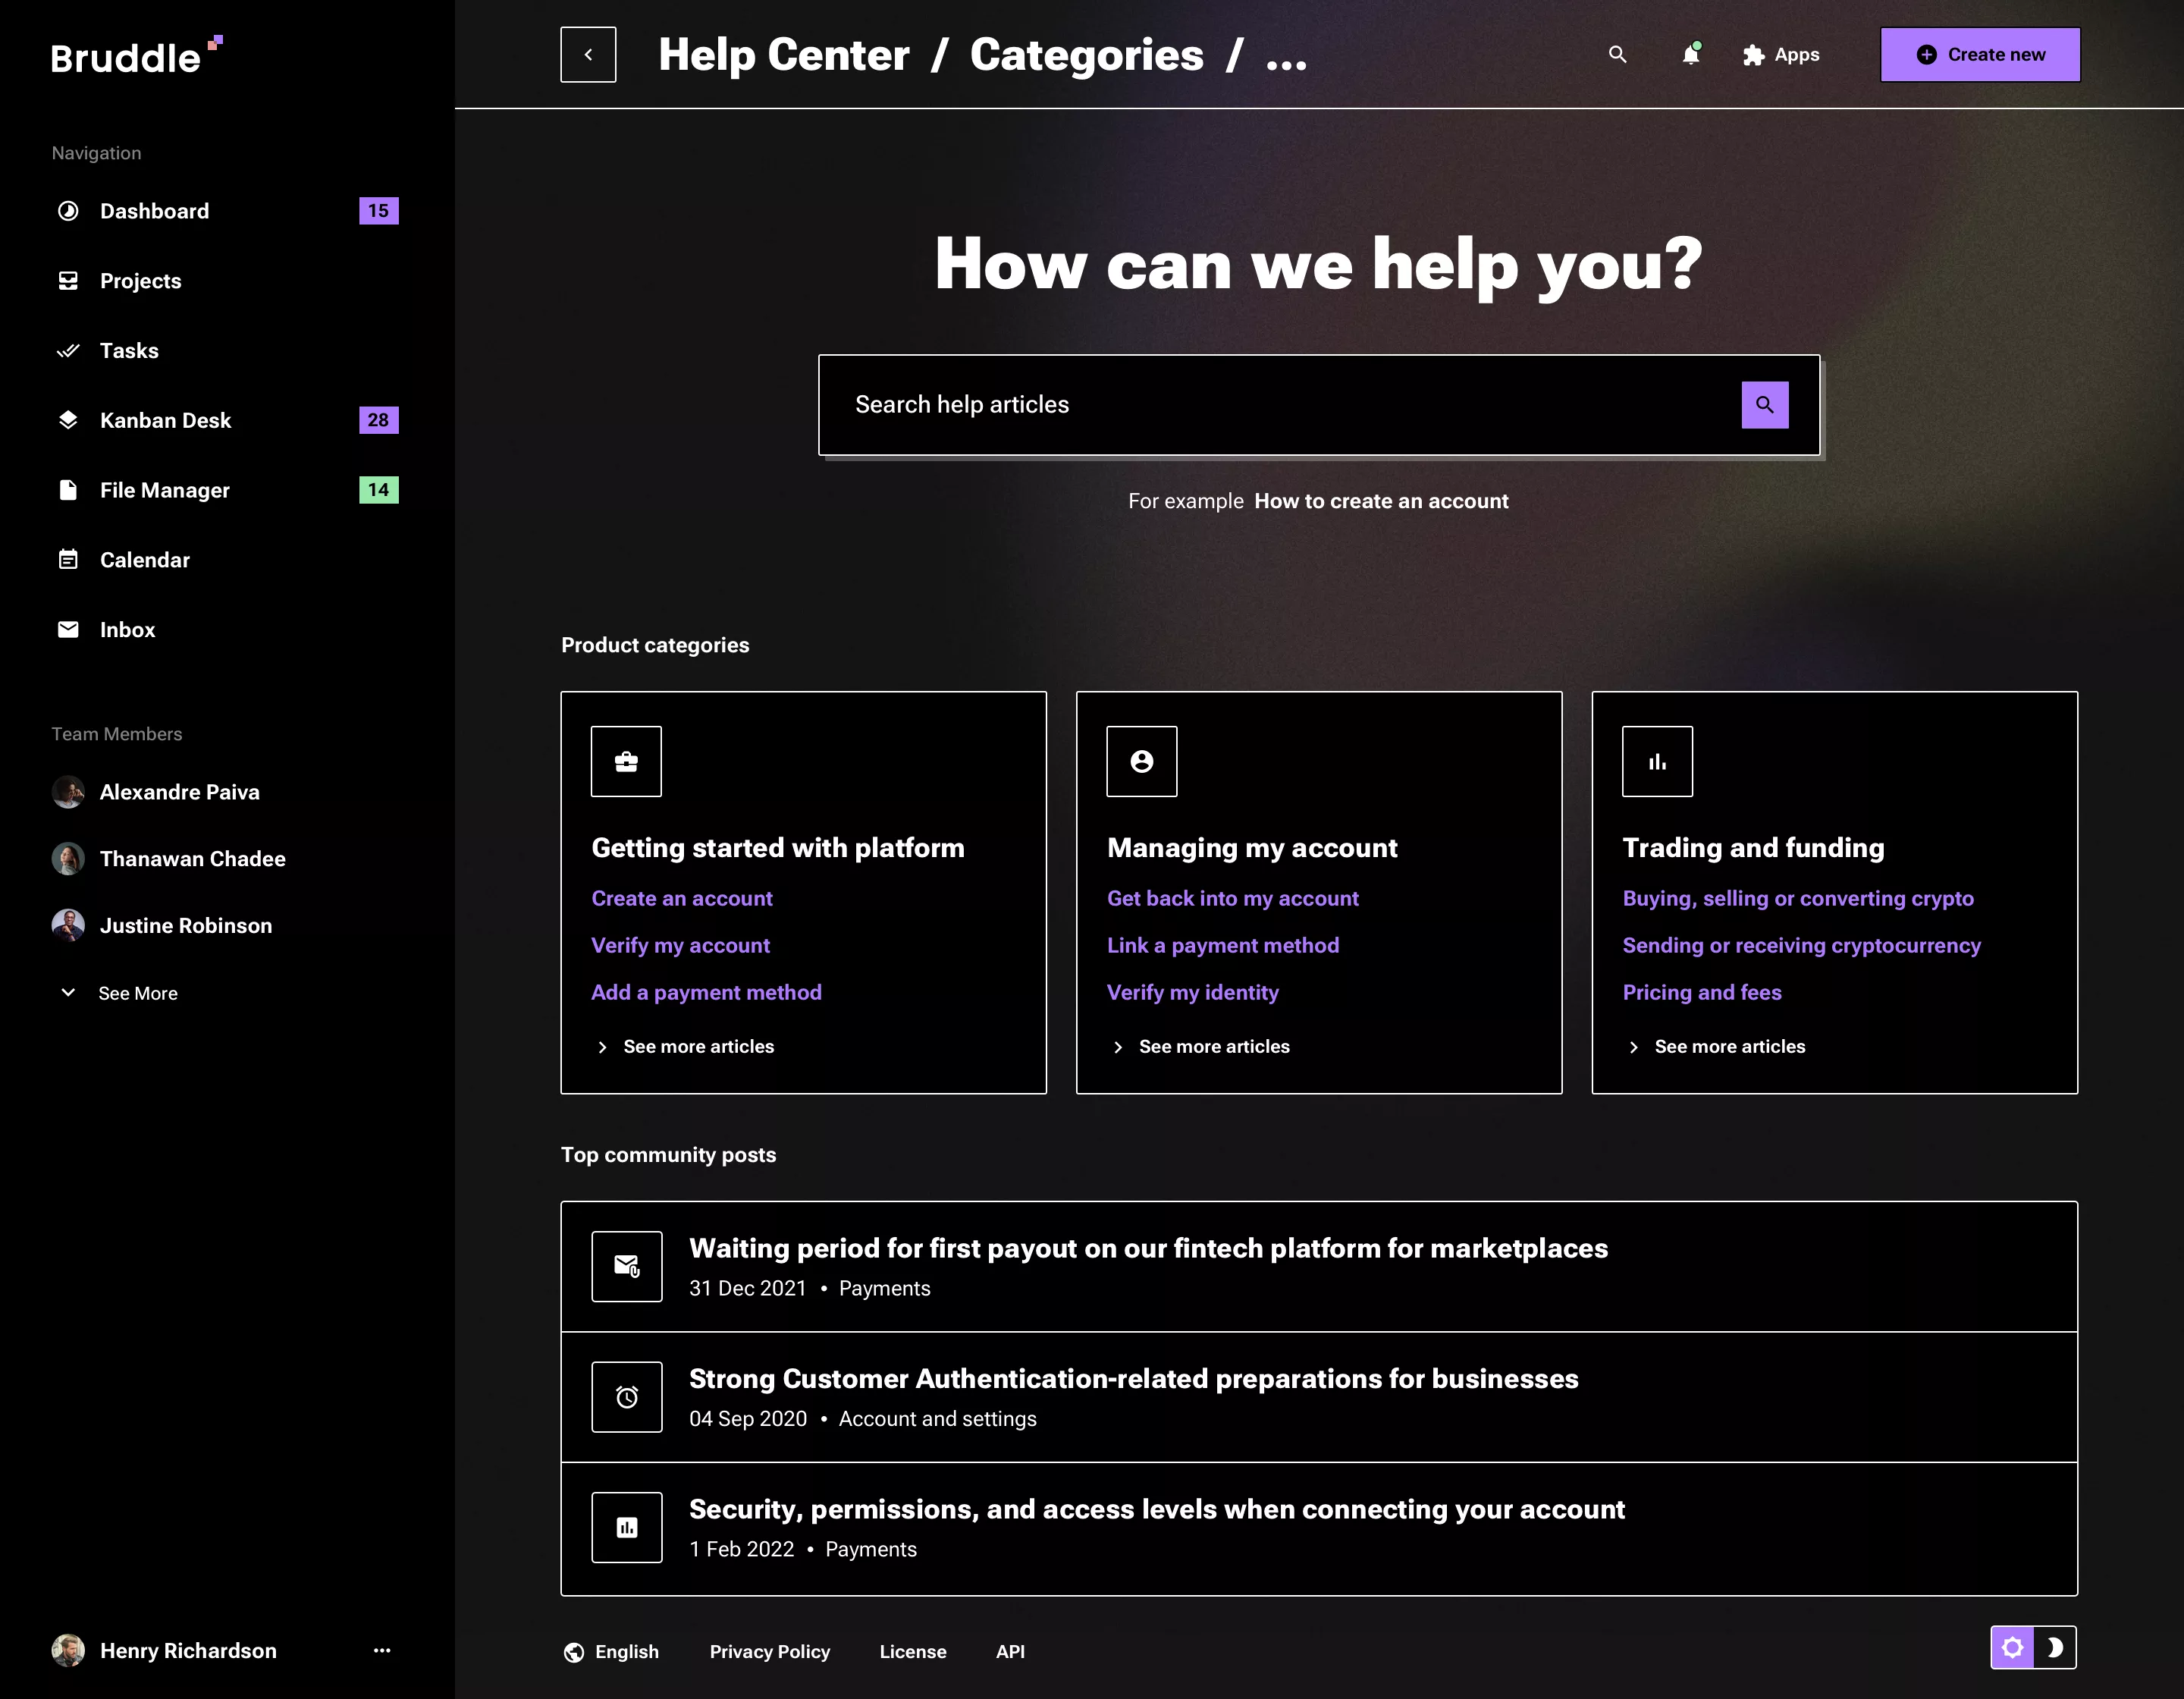Click the purple search button inside help bar

click(1766, 404)
